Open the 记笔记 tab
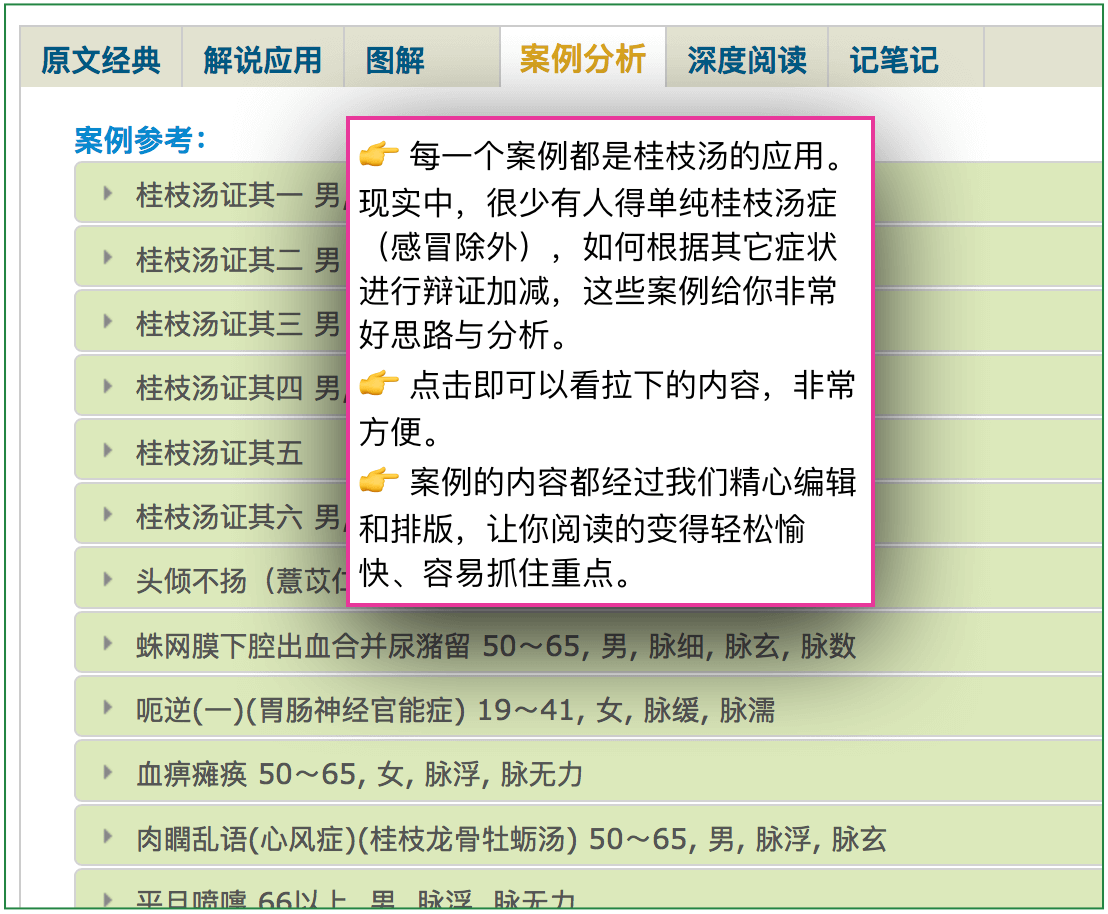 tap(894, 60)
